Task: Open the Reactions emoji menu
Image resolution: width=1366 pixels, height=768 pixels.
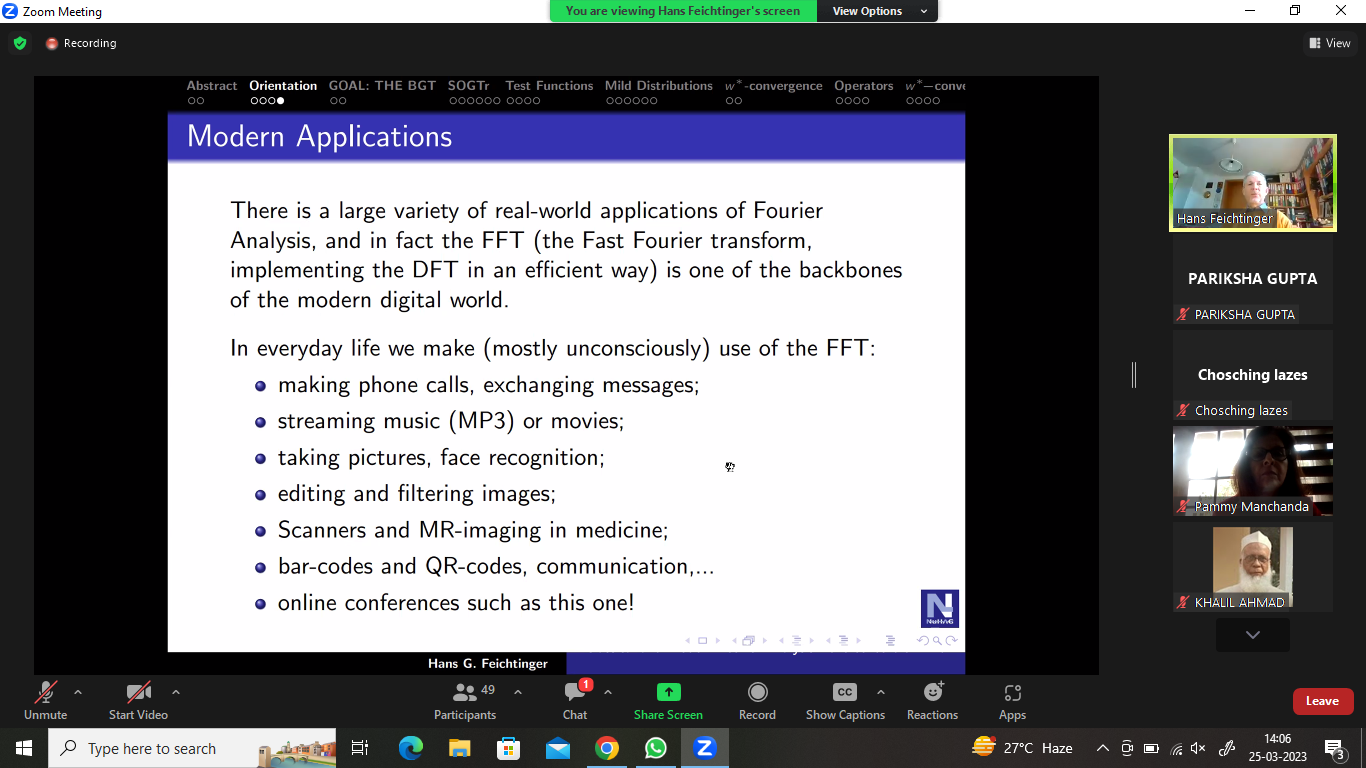Action: 932,692
